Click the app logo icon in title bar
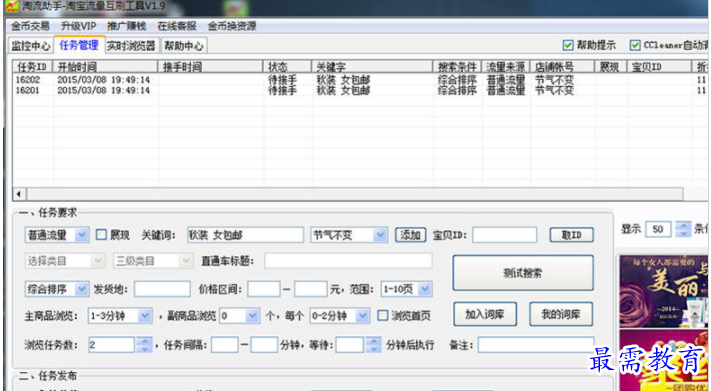 (x=11, y=6)
